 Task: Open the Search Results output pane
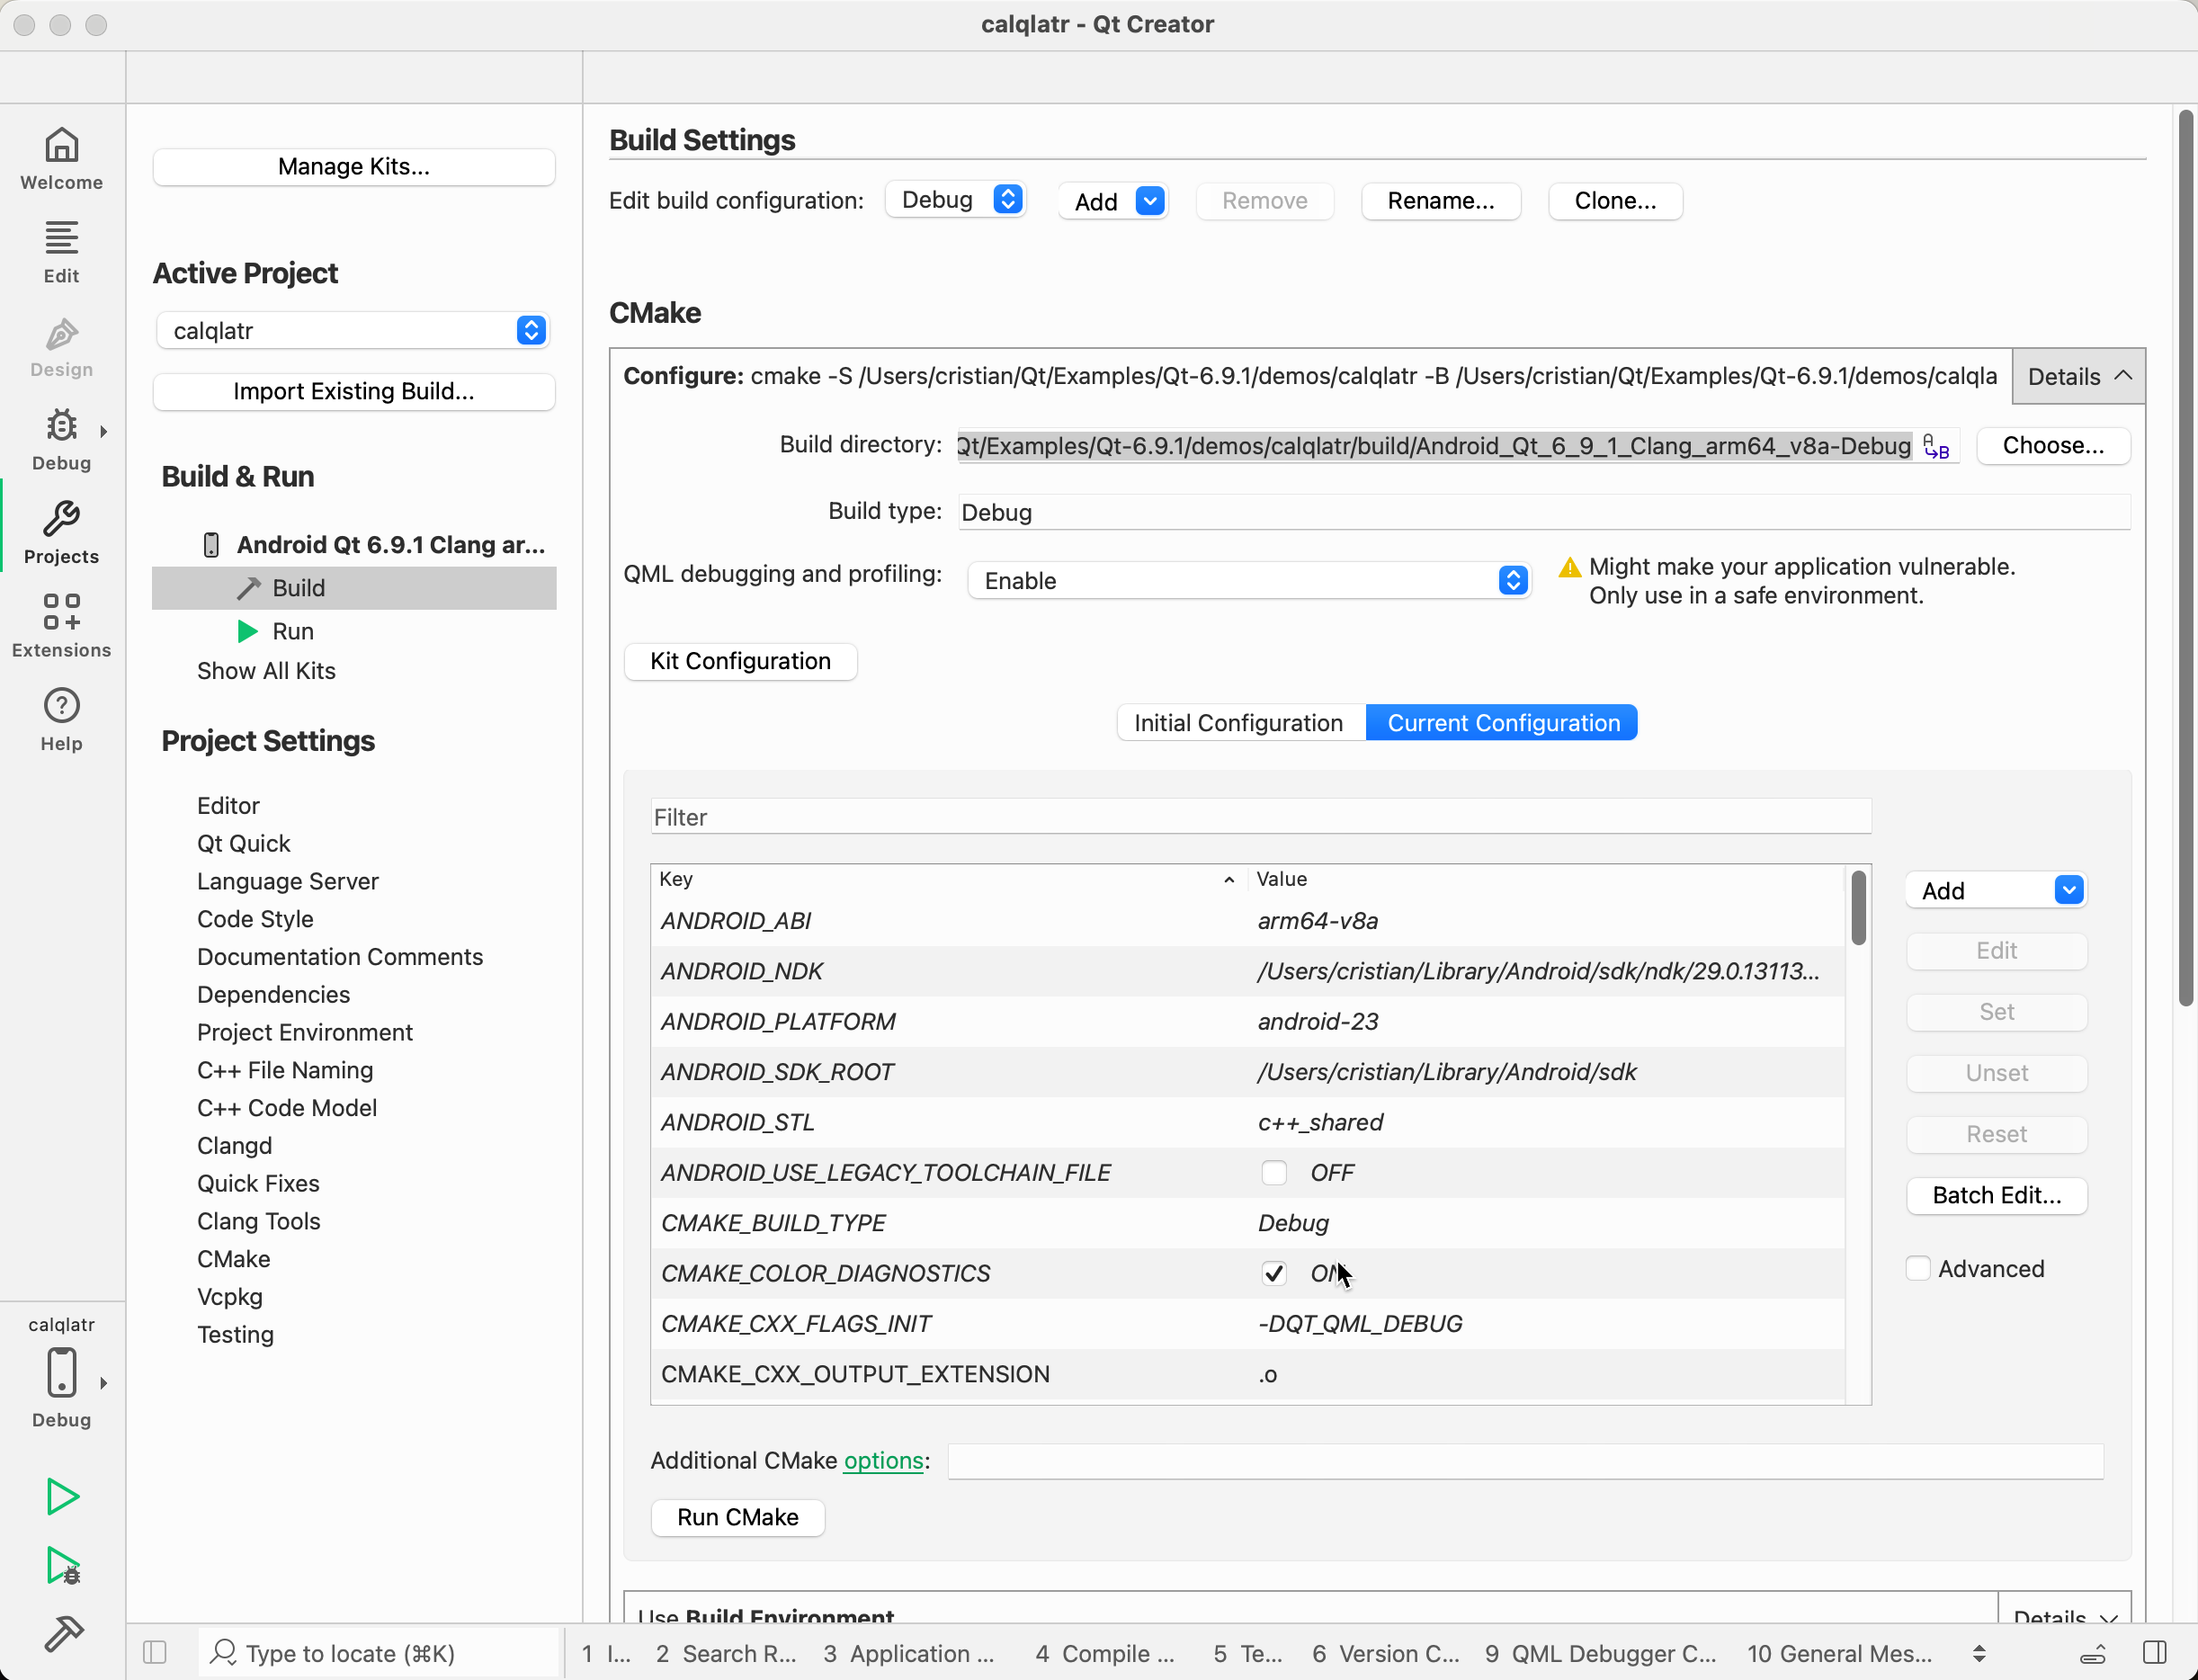(x=726, y=1653)
